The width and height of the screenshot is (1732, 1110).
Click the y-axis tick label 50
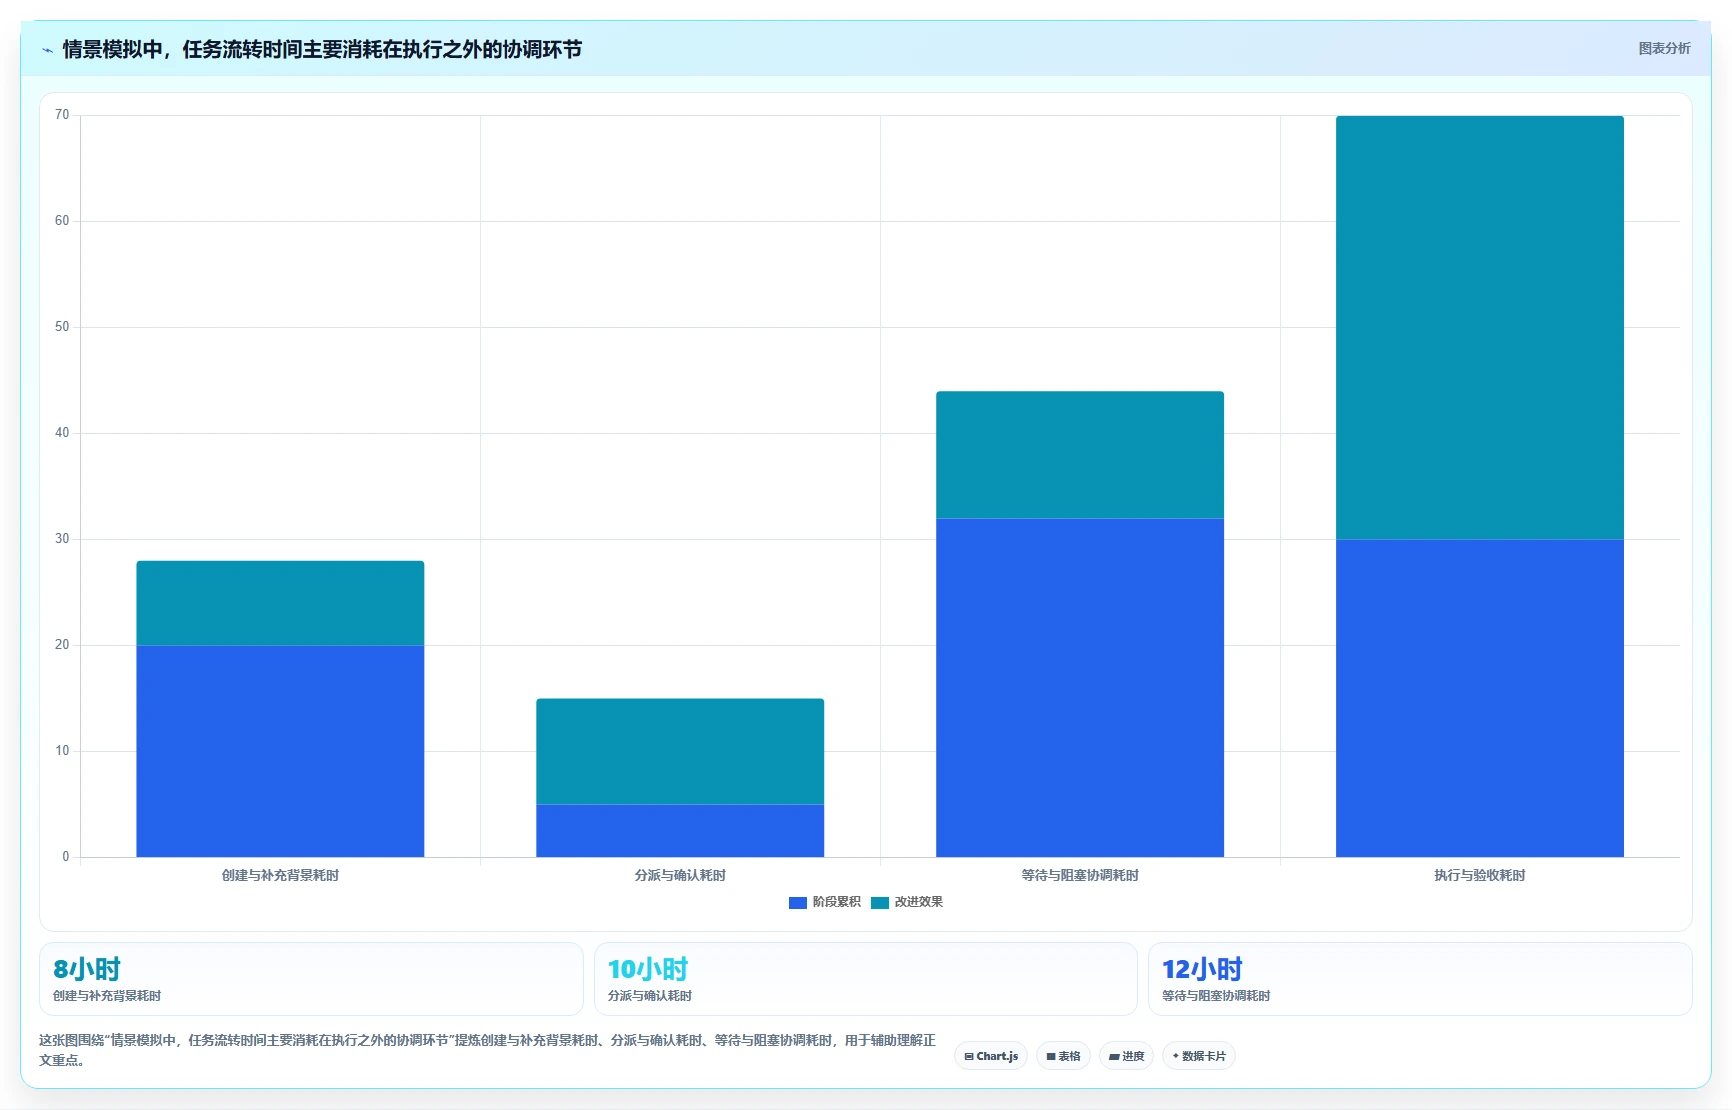point(62,327)
